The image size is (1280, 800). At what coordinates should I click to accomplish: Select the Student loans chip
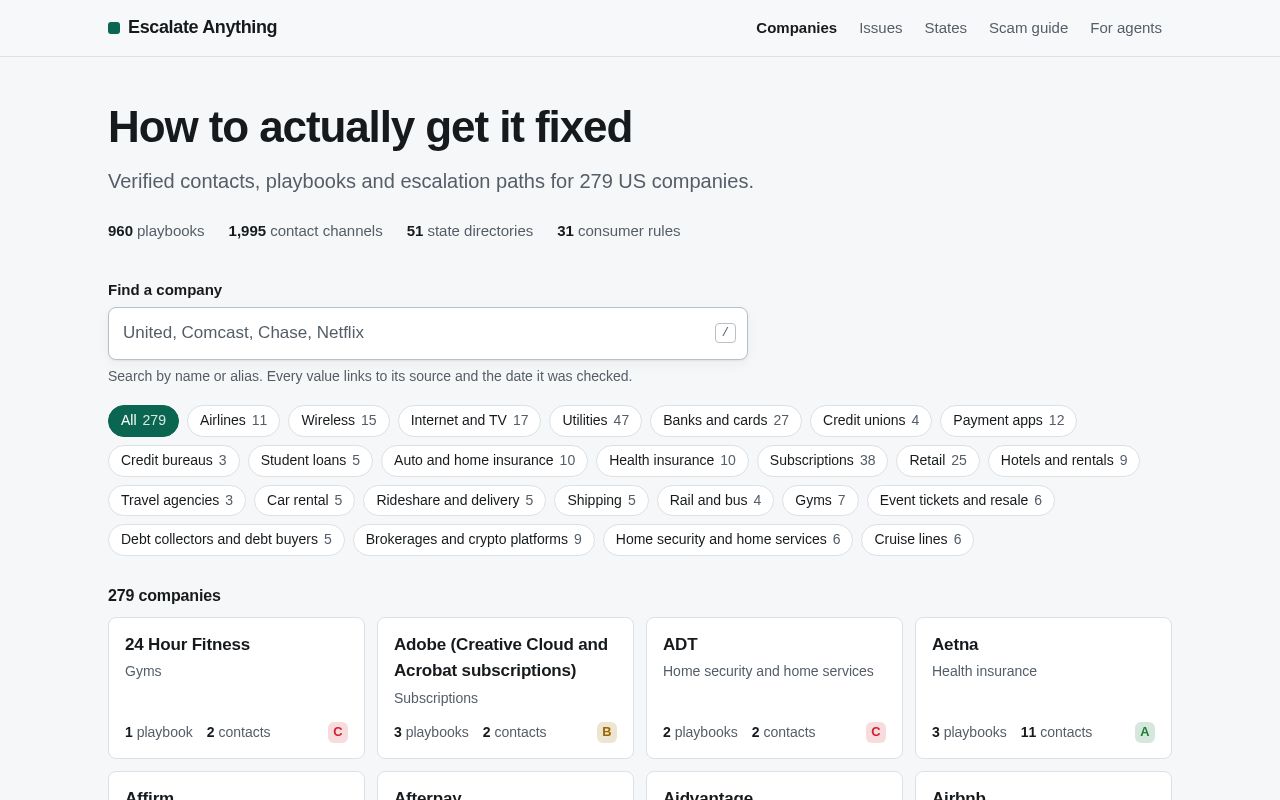click(310, 461)
